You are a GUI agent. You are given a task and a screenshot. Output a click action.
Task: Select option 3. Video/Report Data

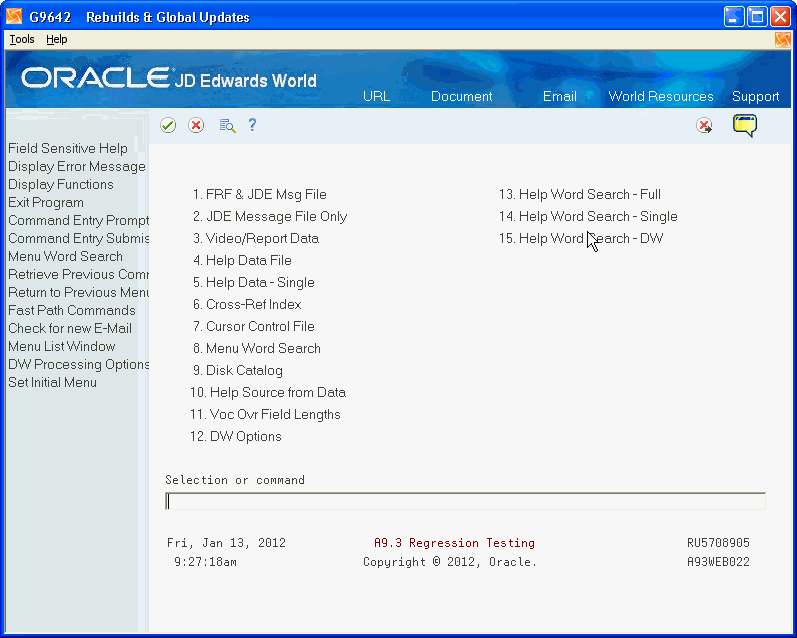coord(256,238)
